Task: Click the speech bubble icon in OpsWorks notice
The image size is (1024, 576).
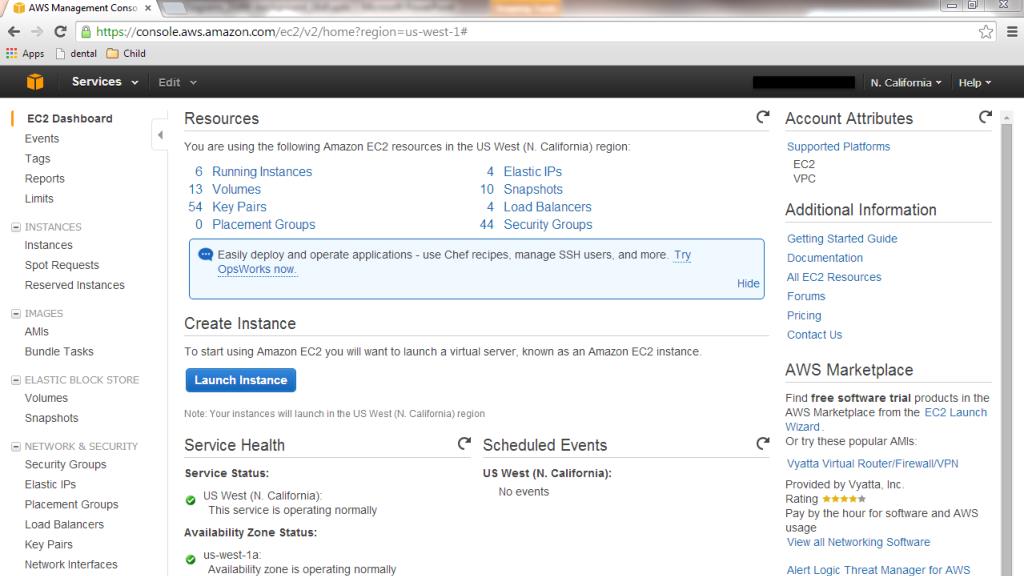Action: pyautogui.click(x=205, y=254)
